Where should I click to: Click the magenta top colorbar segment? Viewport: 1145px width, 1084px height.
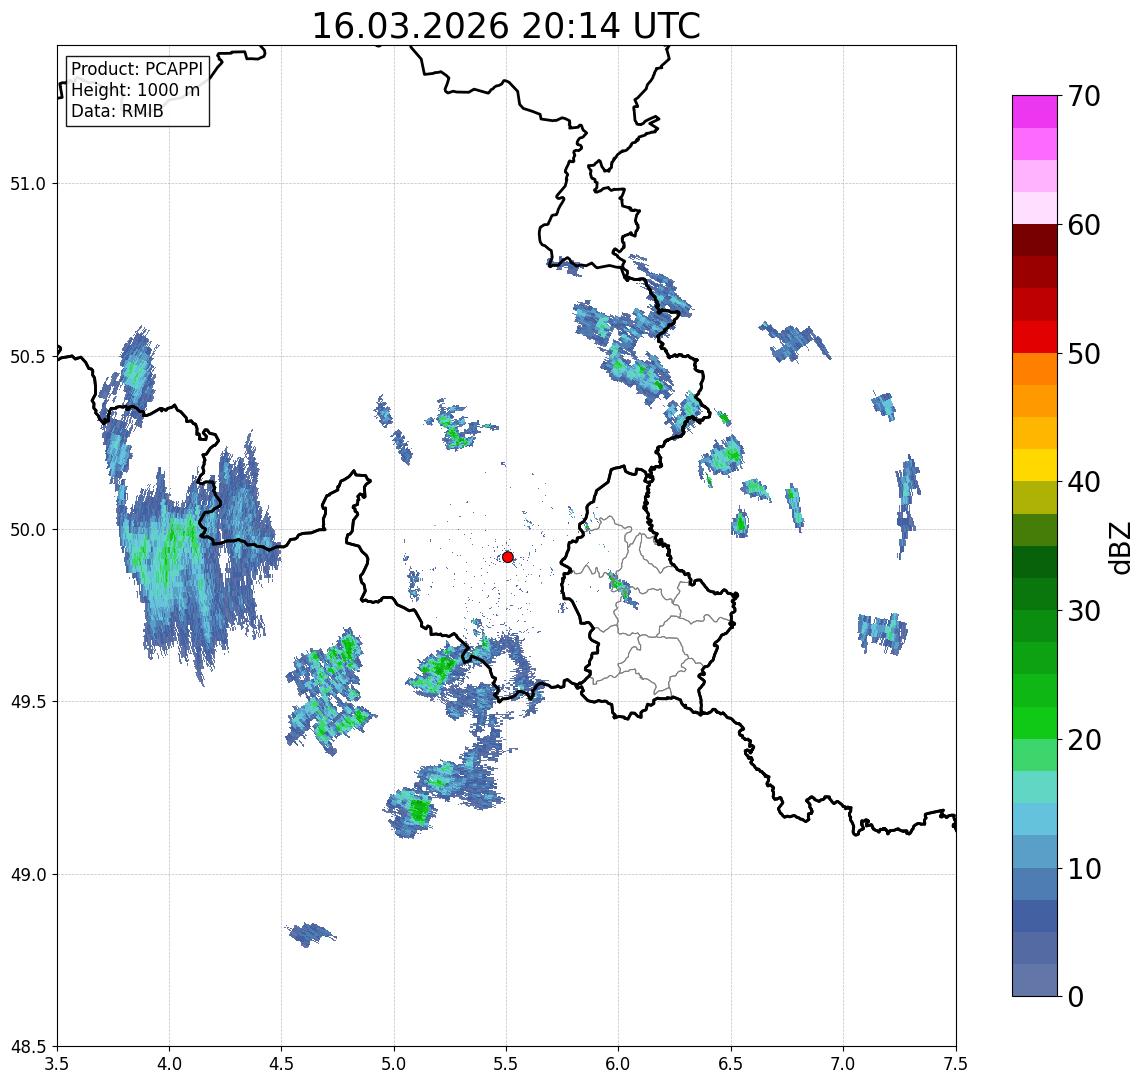click(1035, 112)
